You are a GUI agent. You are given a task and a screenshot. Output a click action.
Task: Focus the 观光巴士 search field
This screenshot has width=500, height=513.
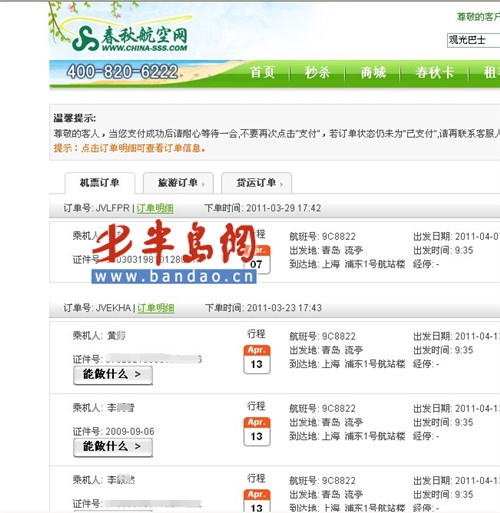point(473,40)
